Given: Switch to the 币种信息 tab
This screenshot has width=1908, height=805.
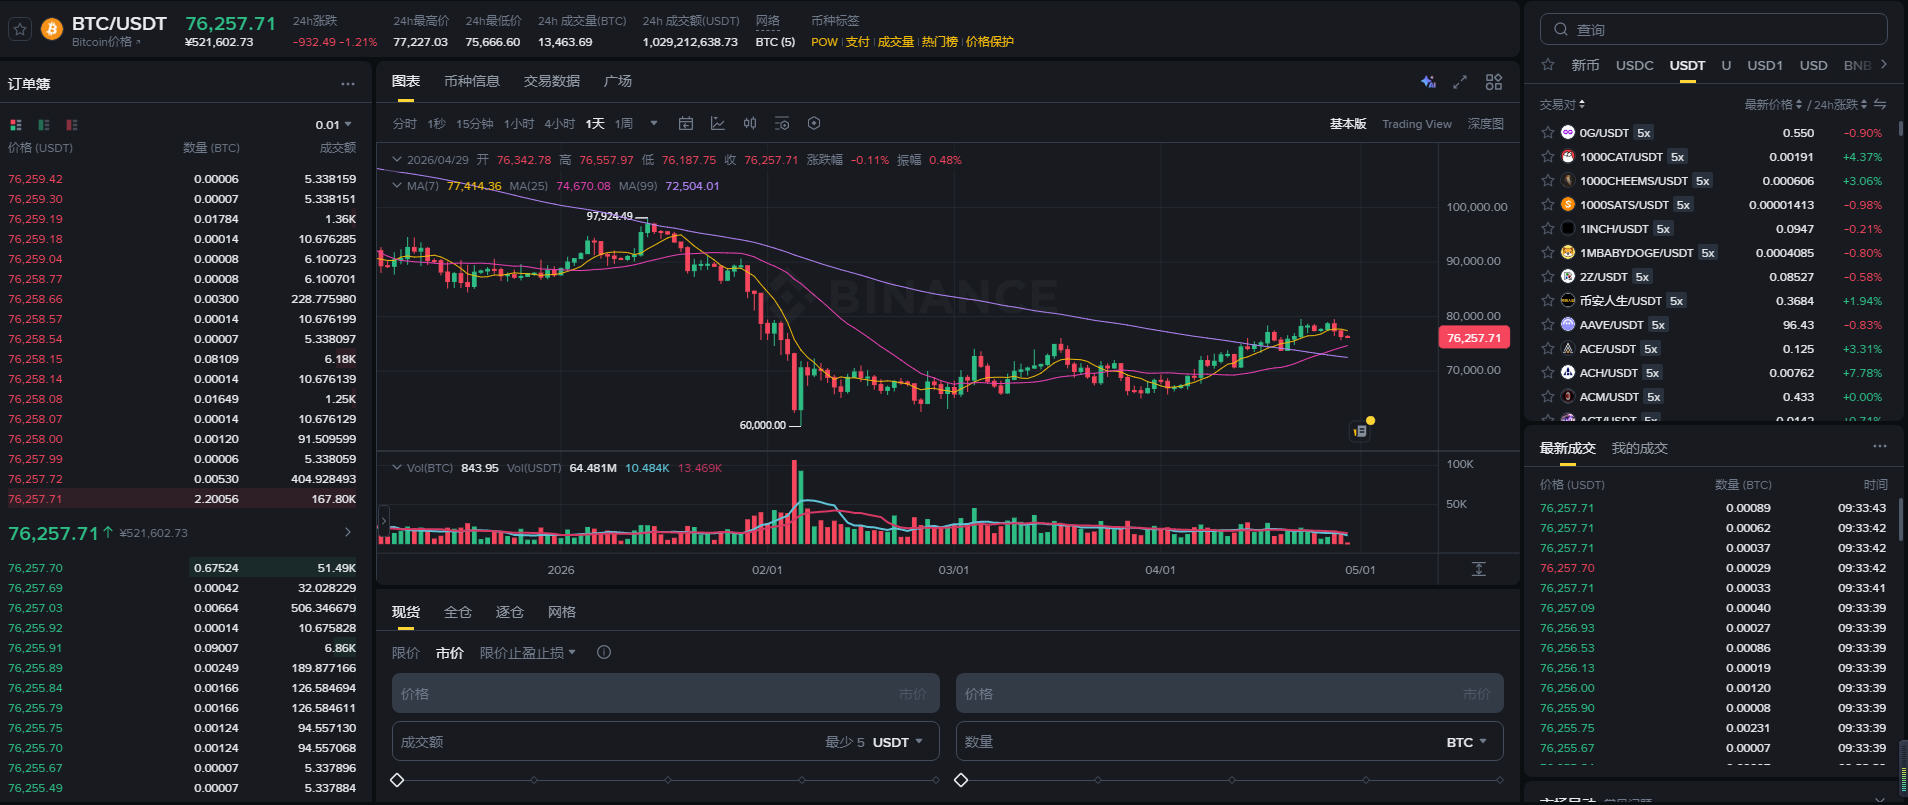Looking at the screenshot, I should (x=472, y=81).
